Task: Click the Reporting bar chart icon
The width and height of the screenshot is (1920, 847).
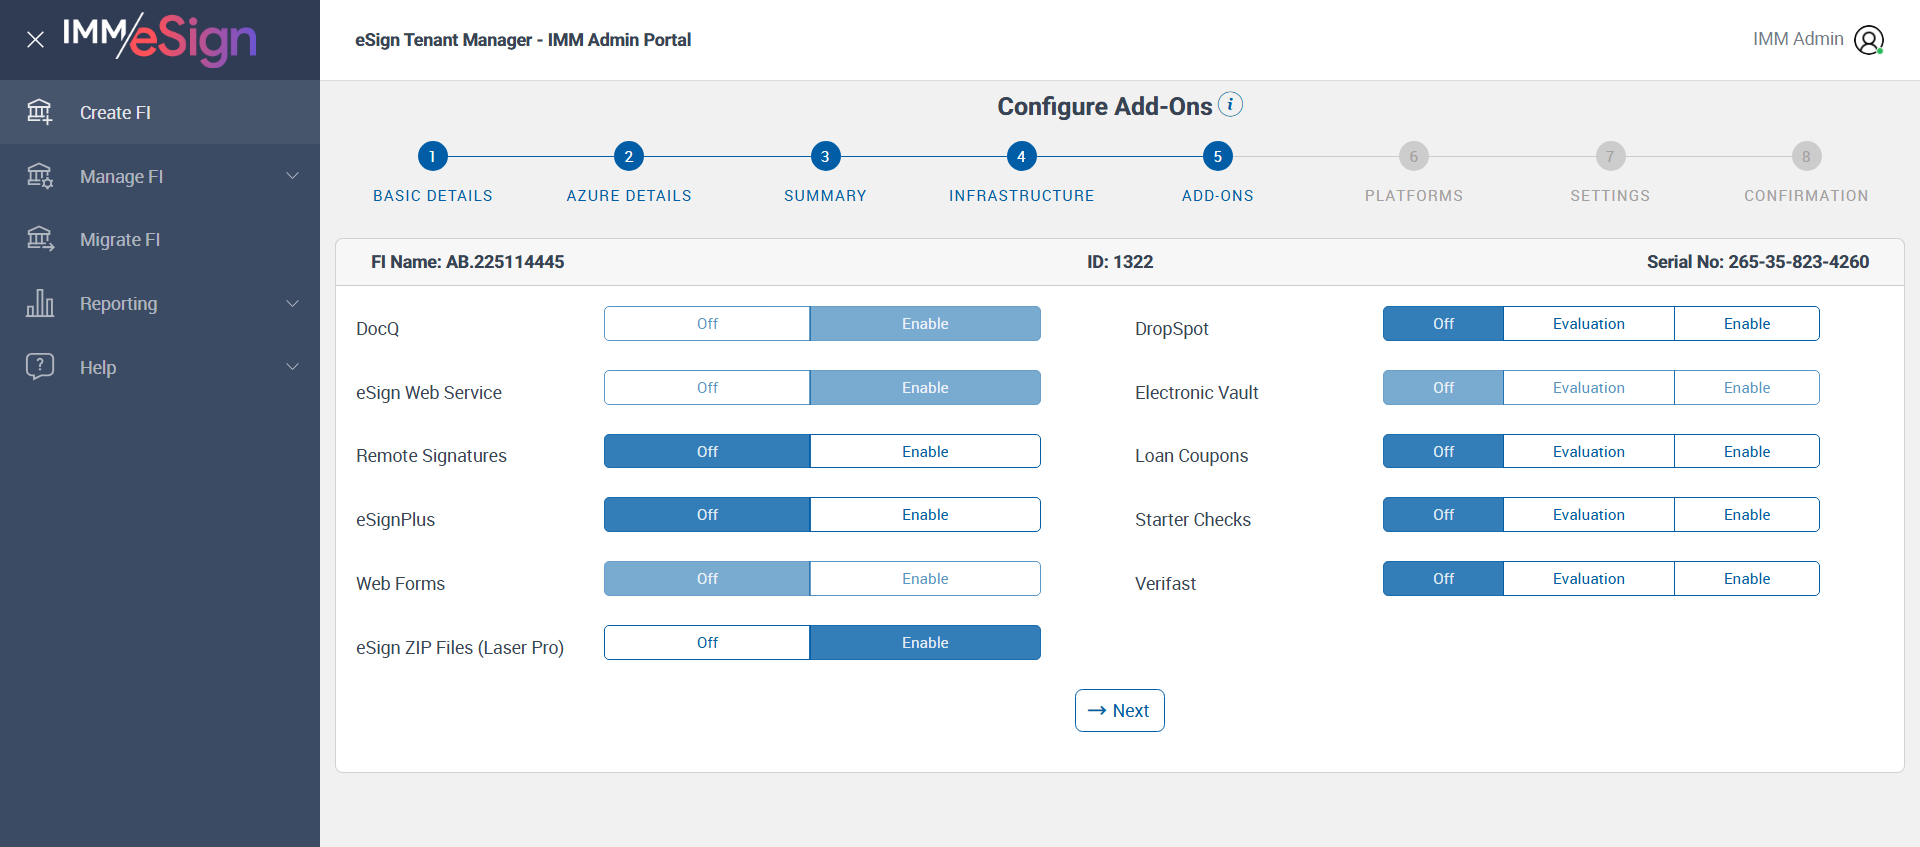Action: pos(40,303)
